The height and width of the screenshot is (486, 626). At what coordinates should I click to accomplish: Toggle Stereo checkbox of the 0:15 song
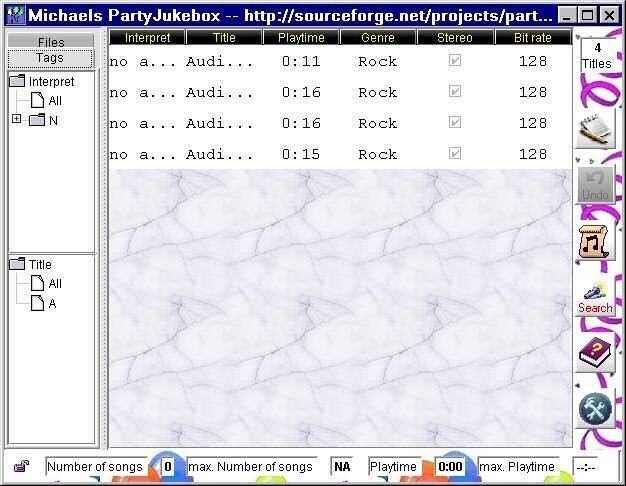(455, 153)
